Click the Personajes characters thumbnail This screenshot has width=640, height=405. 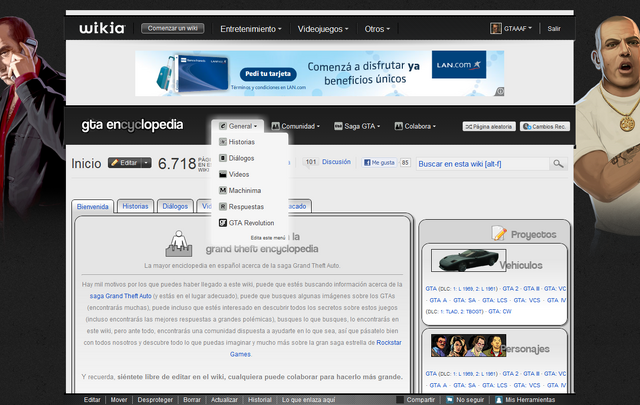[x=469, y=345]
